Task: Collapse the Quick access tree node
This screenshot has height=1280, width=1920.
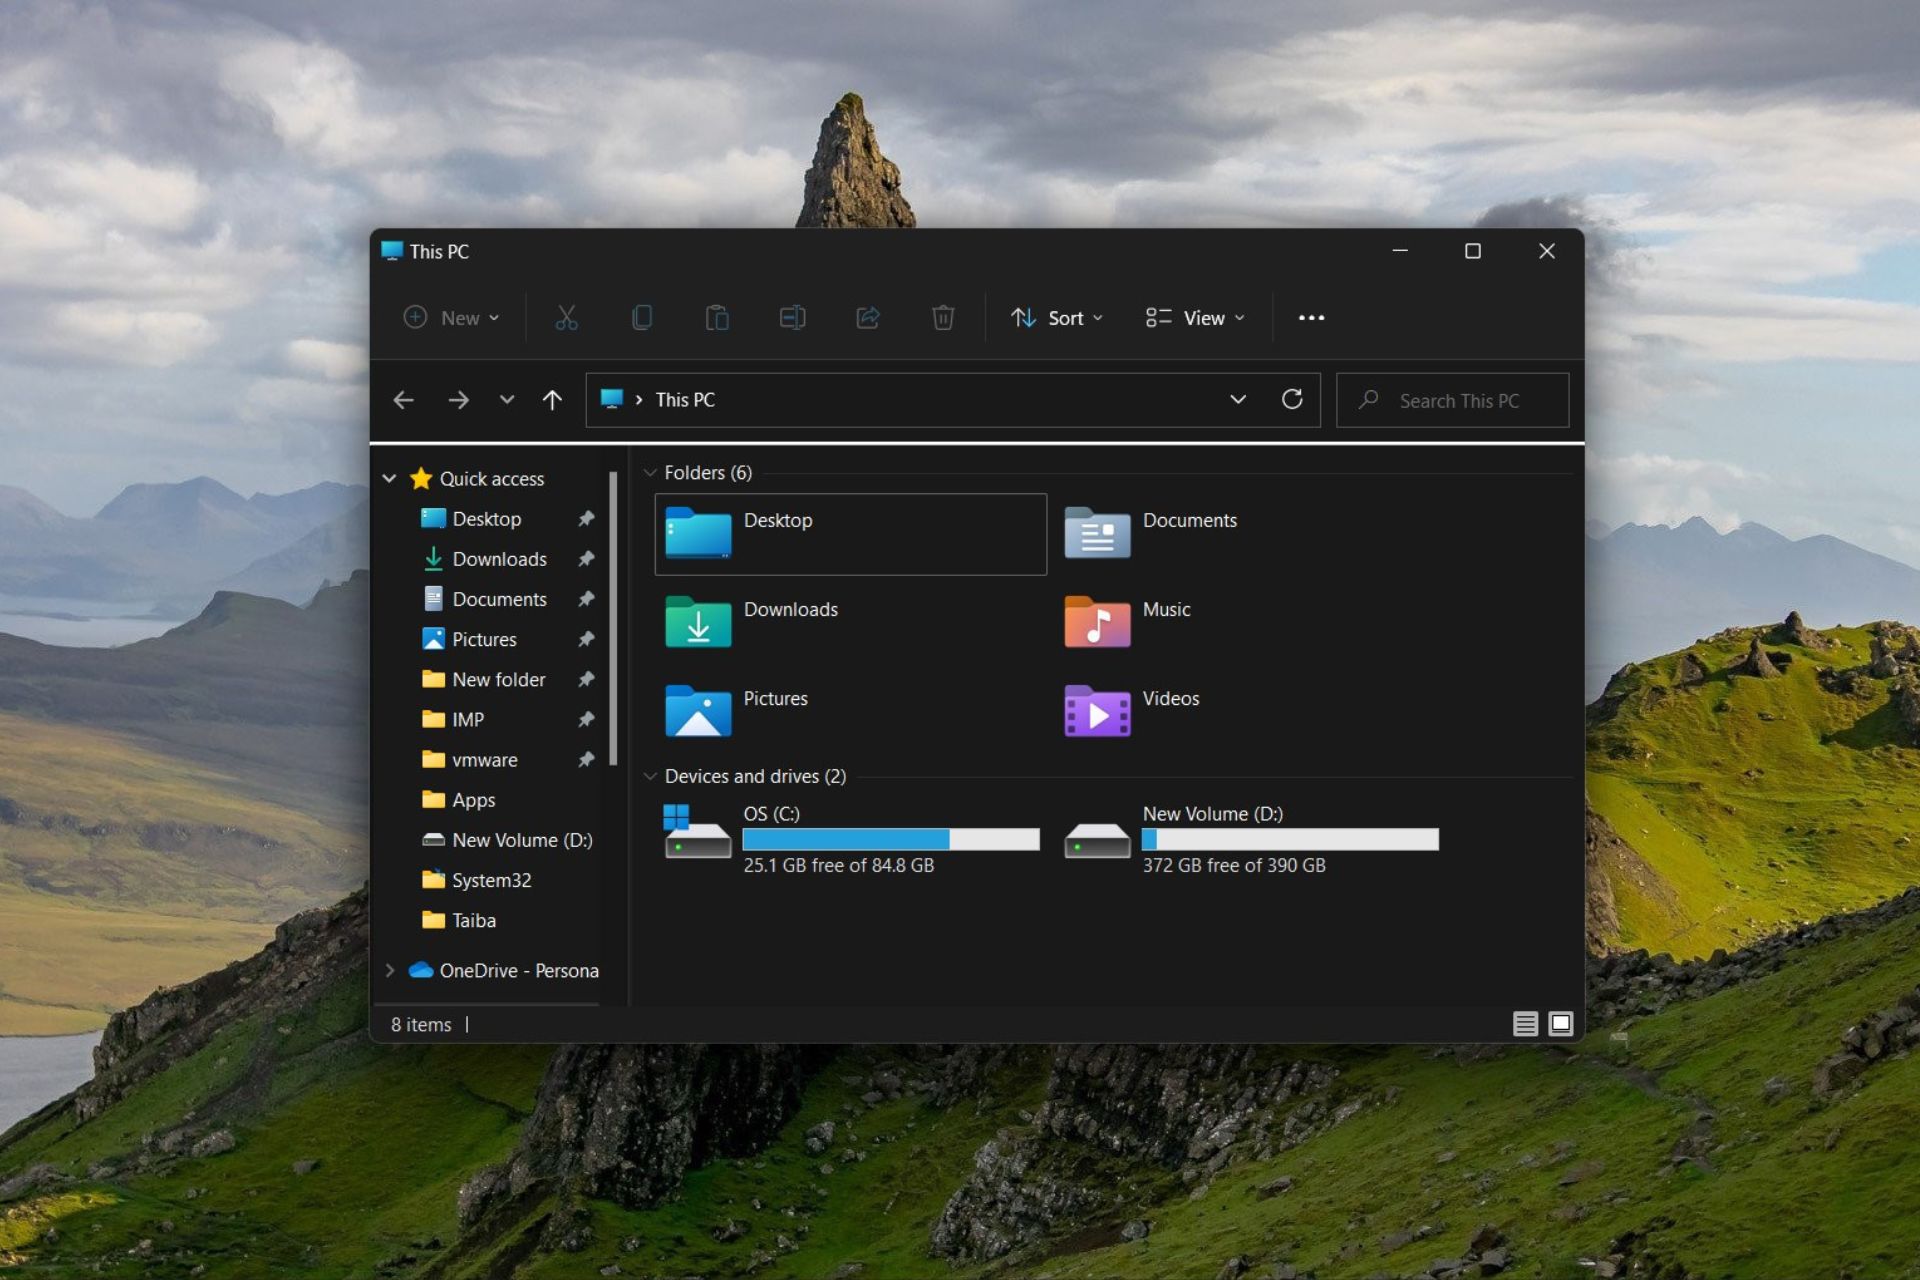Action: [389, 479]
